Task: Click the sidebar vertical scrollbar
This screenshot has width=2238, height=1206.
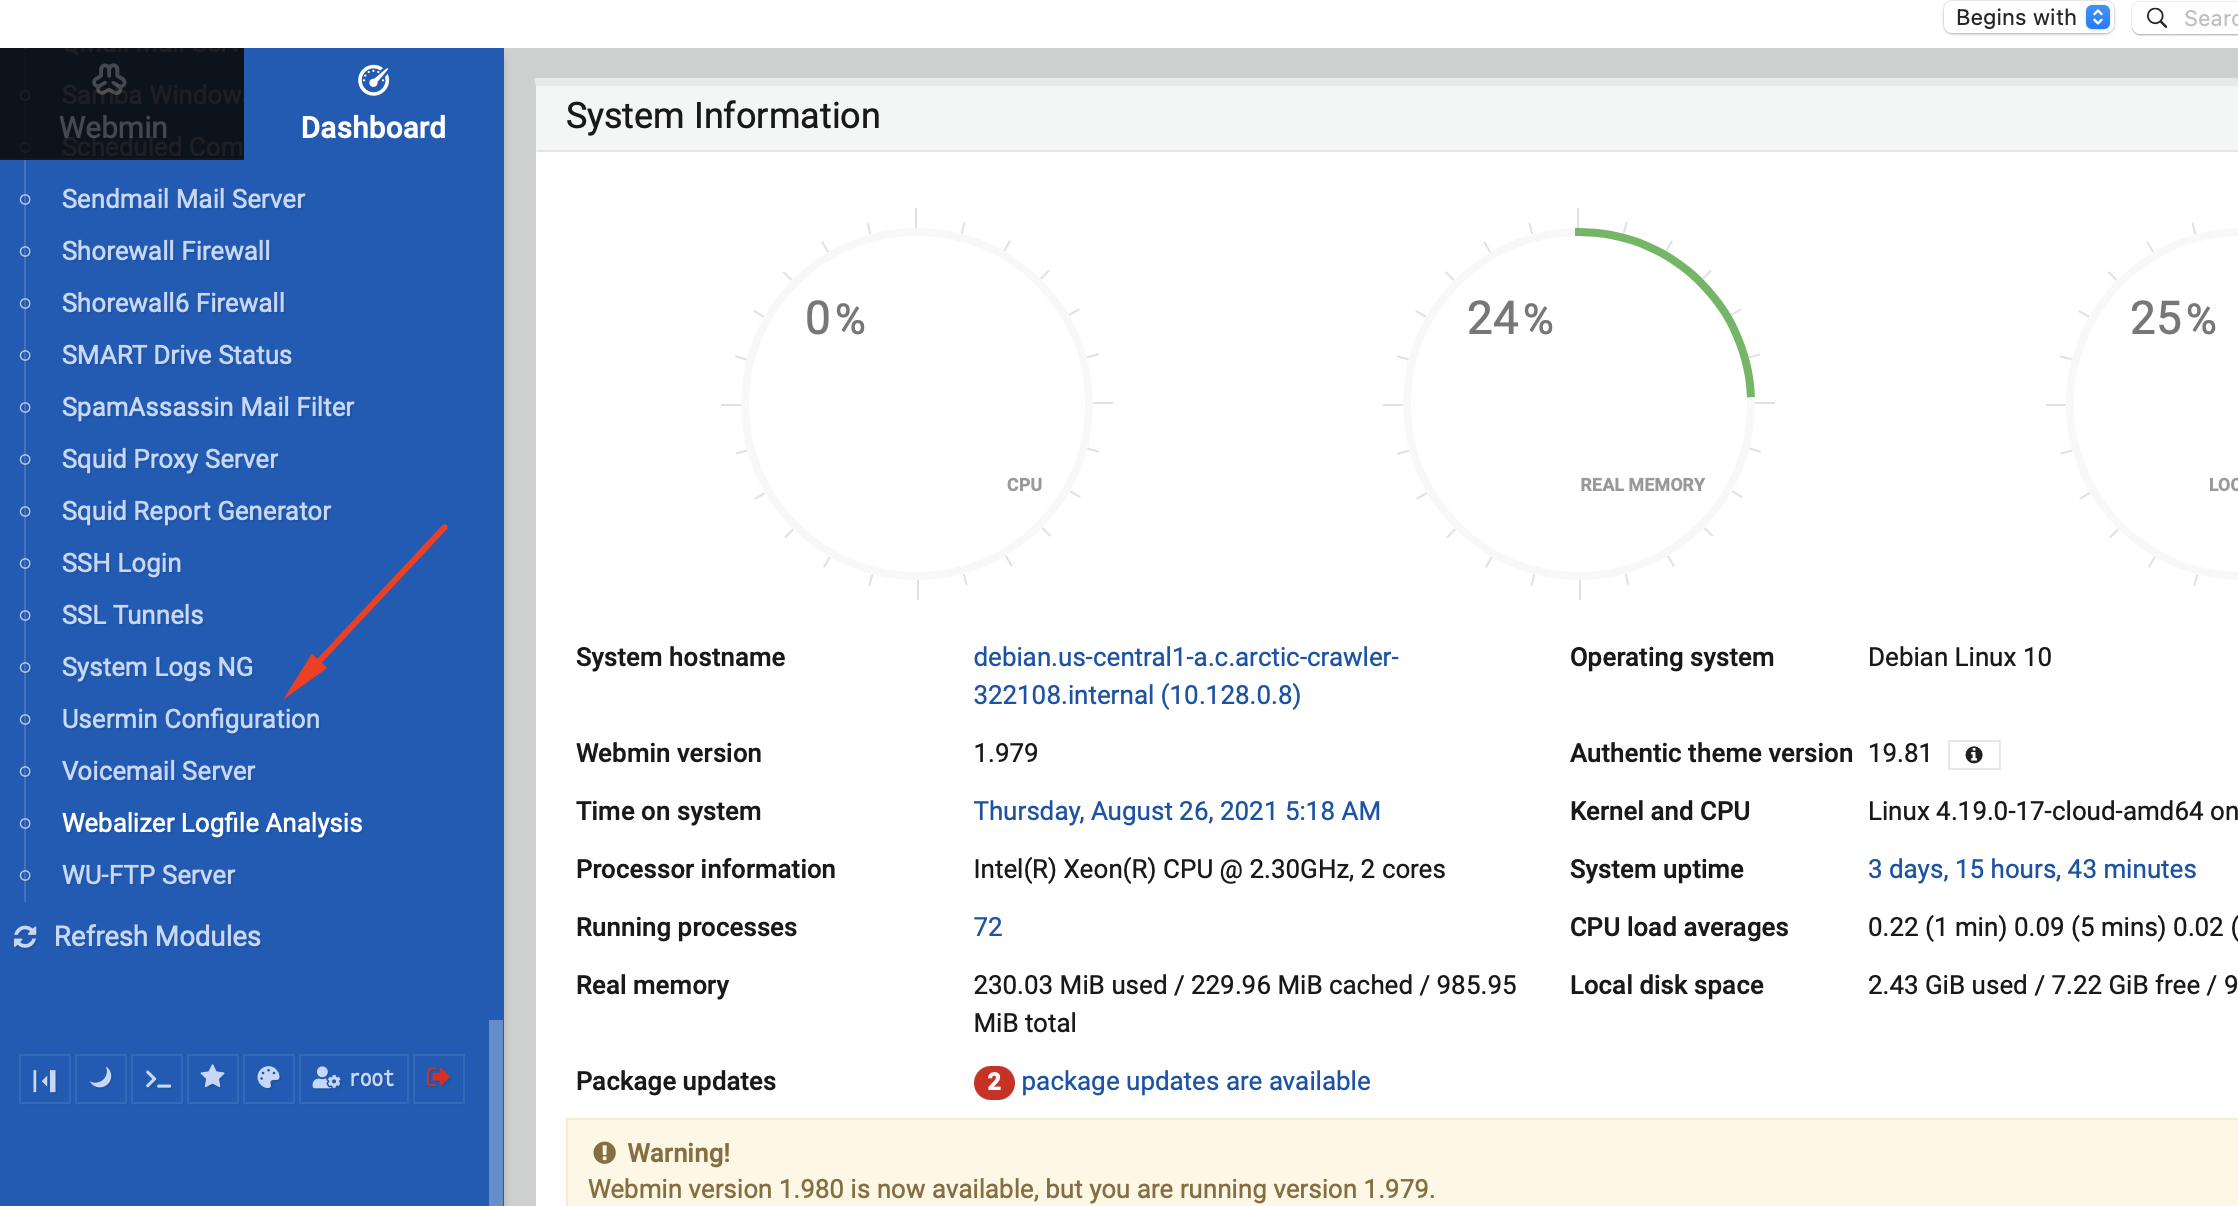Action: click(495, 1110)
